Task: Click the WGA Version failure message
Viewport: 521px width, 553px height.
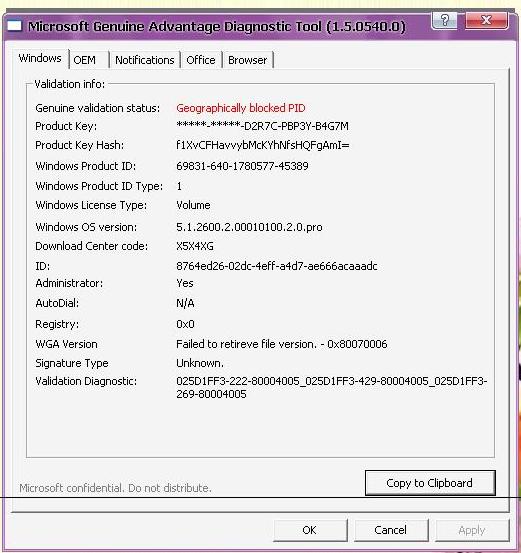Action: pyautogui.click(x=282, y=344)
